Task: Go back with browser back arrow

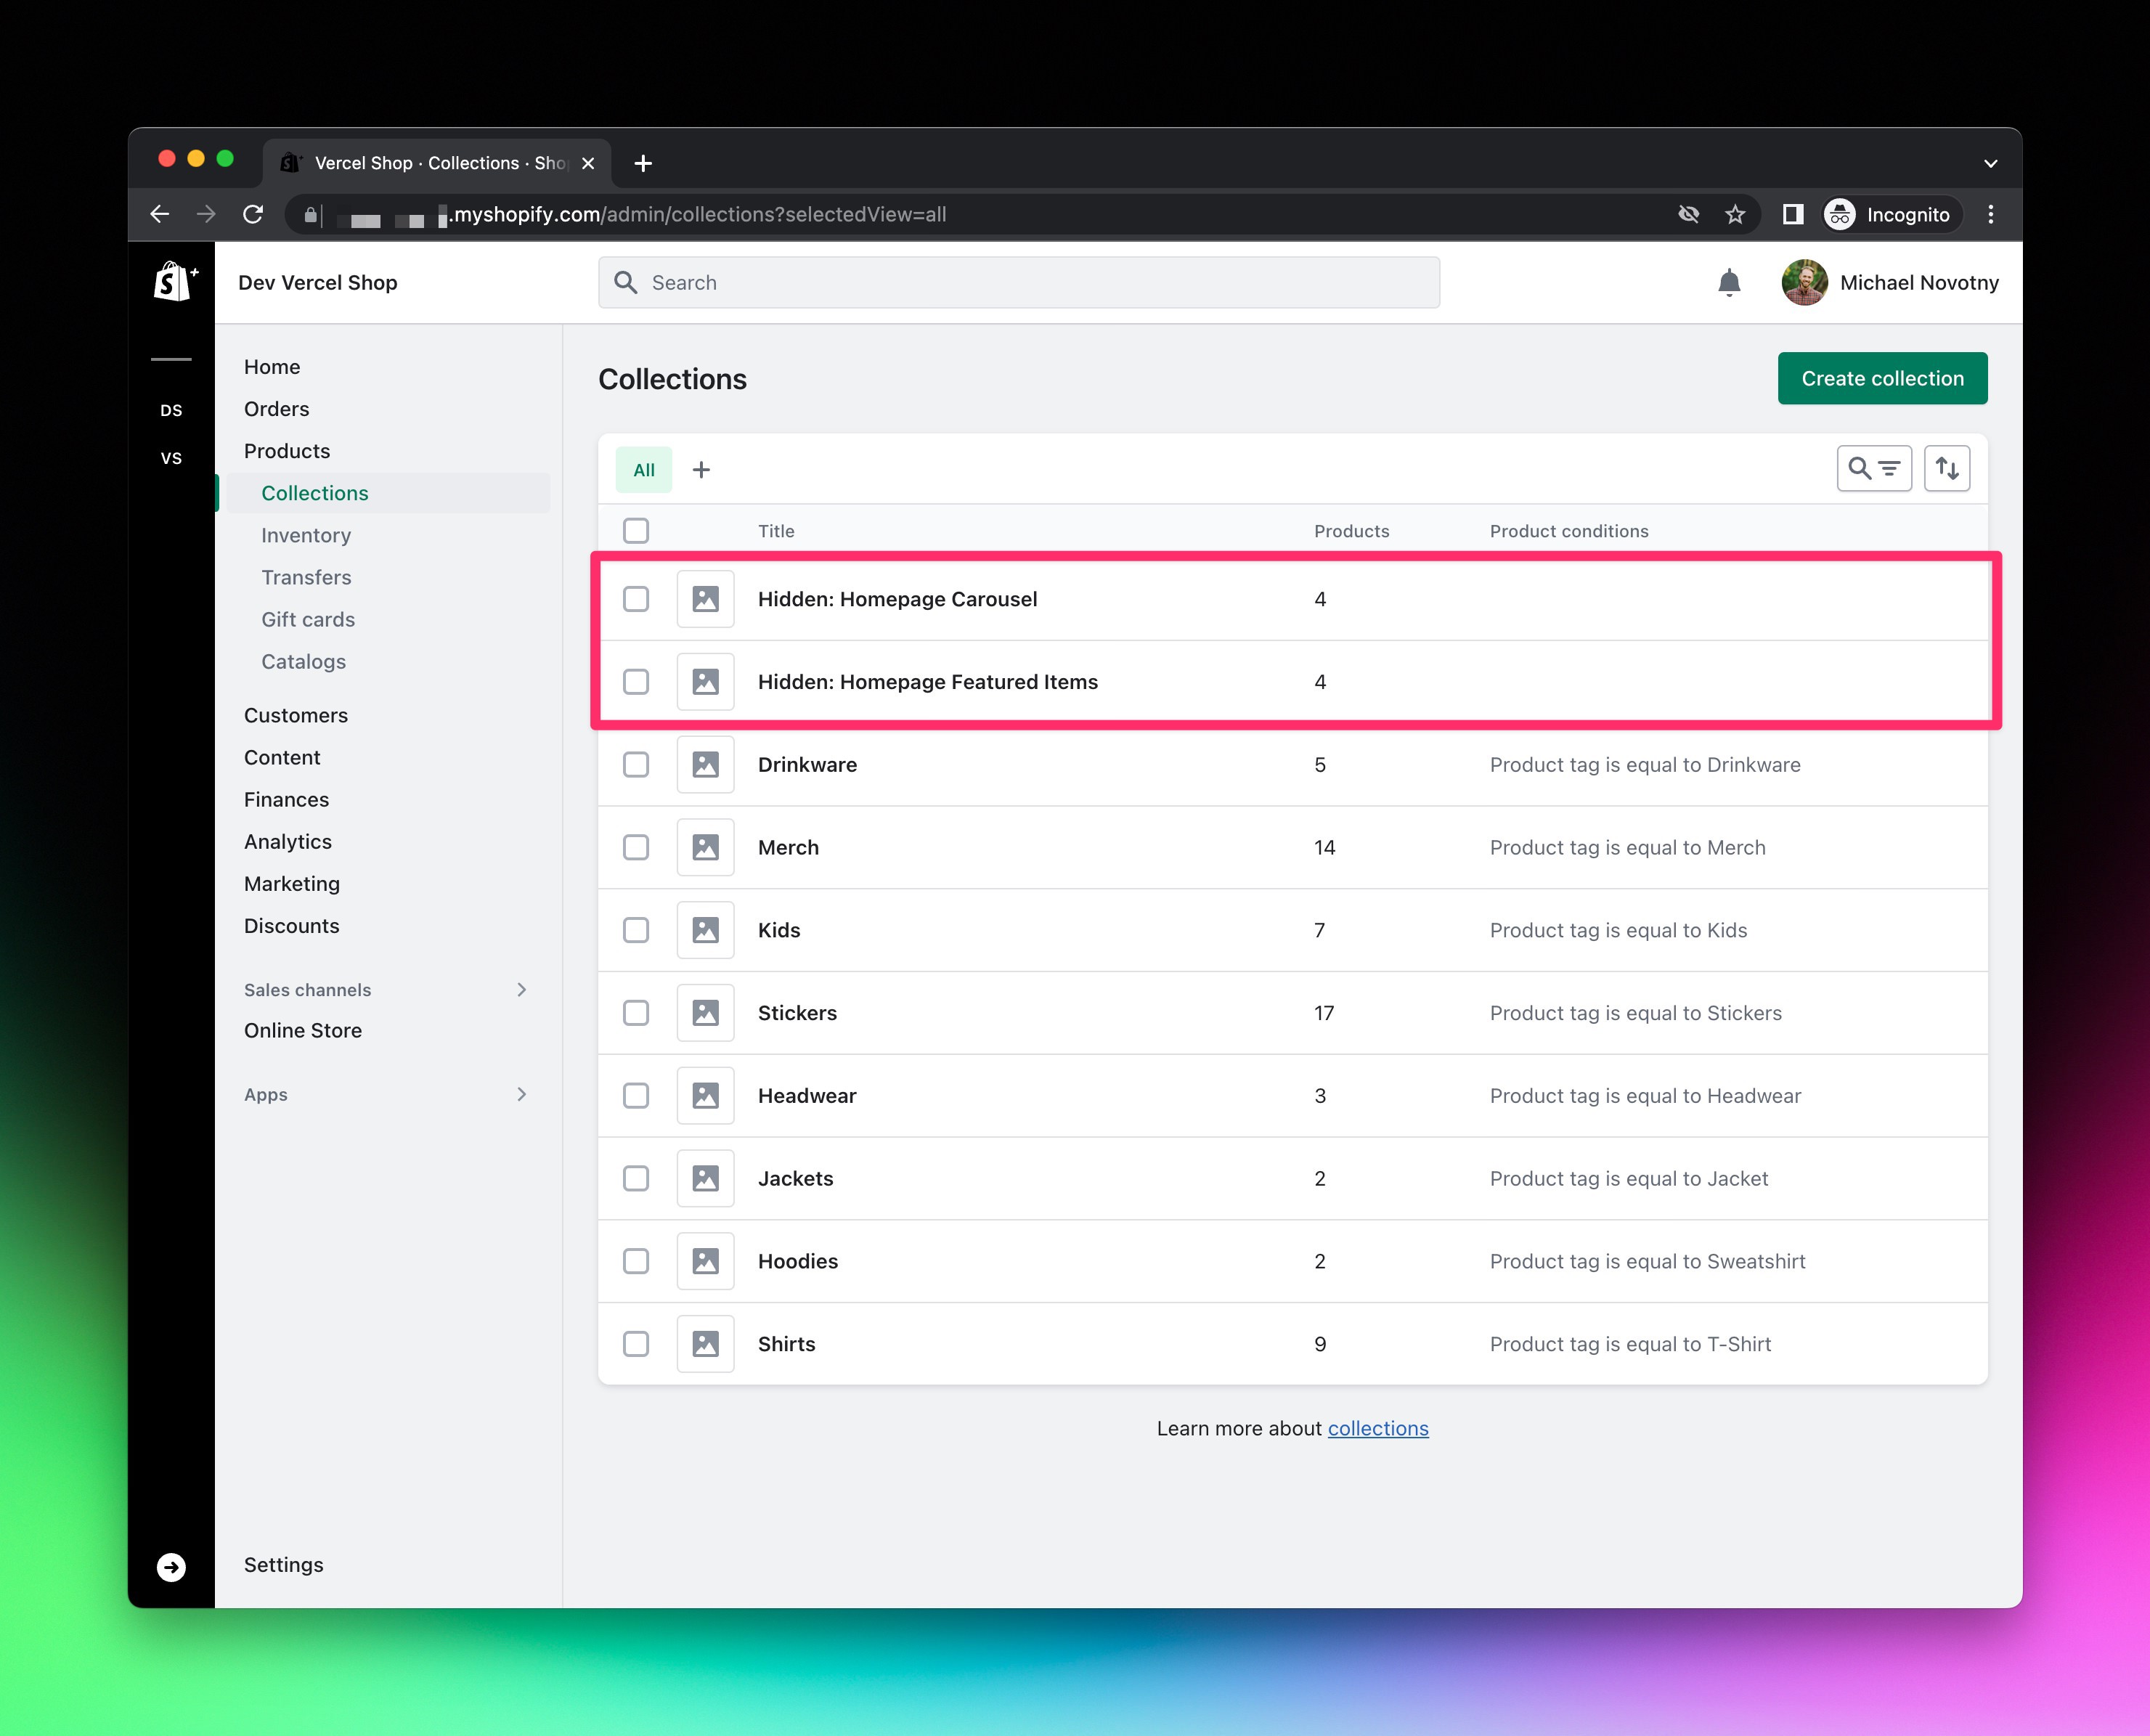Action: point(160,214)
